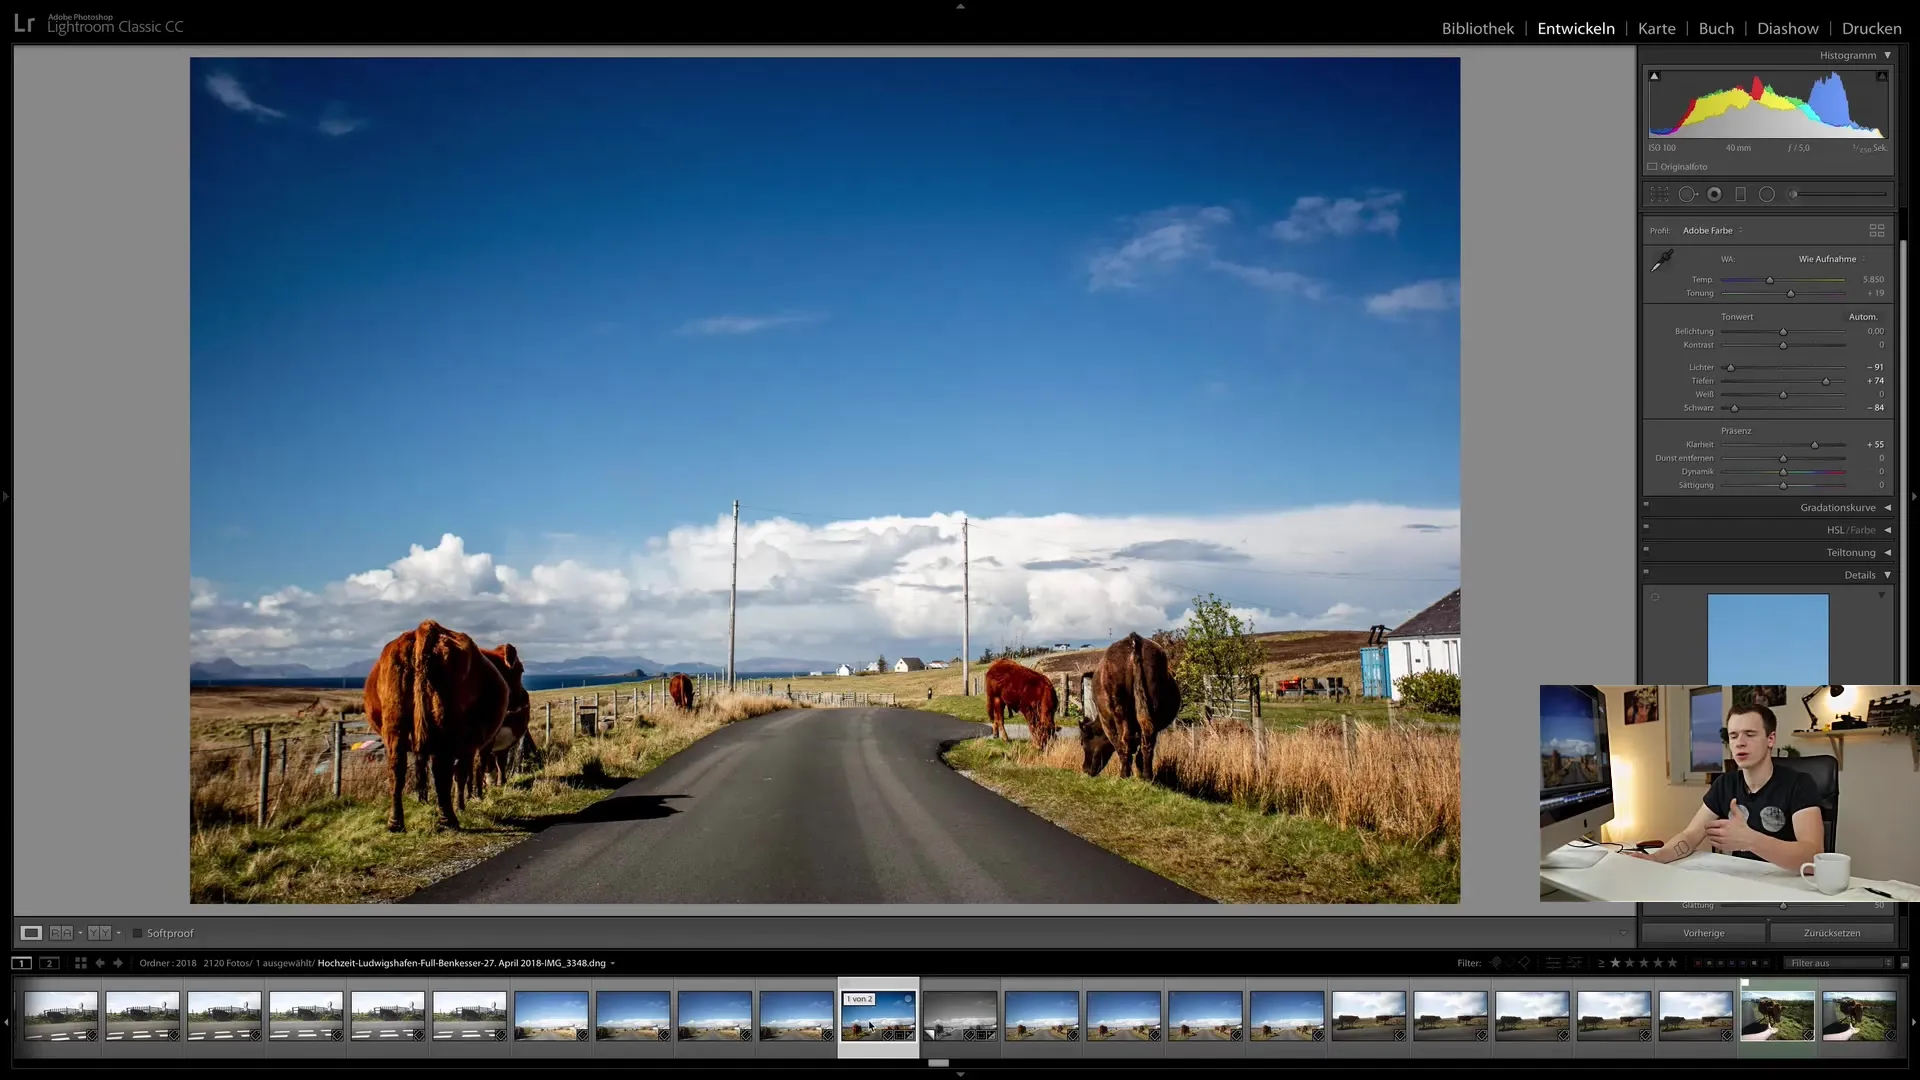This screenshot has height=1080, width=1920.
Task: Switch to the Diashow module
Action: tap(1788, 29)
